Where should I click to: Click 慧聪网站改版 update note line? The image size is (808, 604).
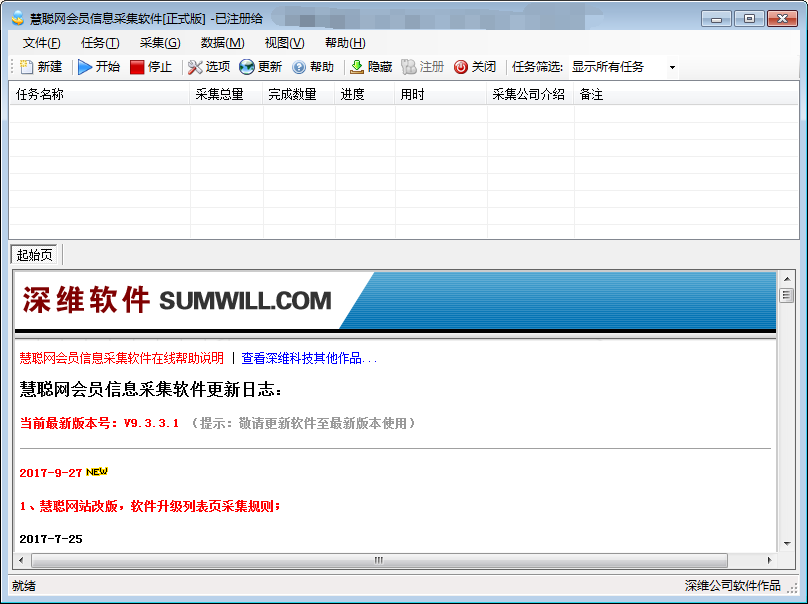point(150,506)
